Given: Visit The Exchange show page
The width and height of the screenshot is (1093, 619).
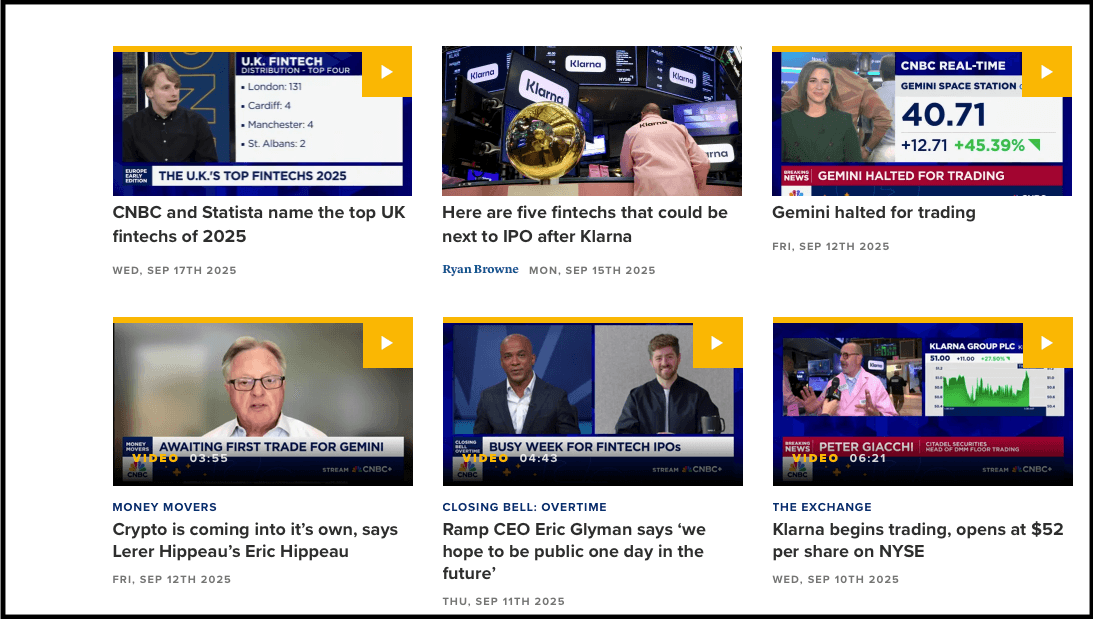Looking at the screenshot, I should pyautogui.click(x=822, y=507).
